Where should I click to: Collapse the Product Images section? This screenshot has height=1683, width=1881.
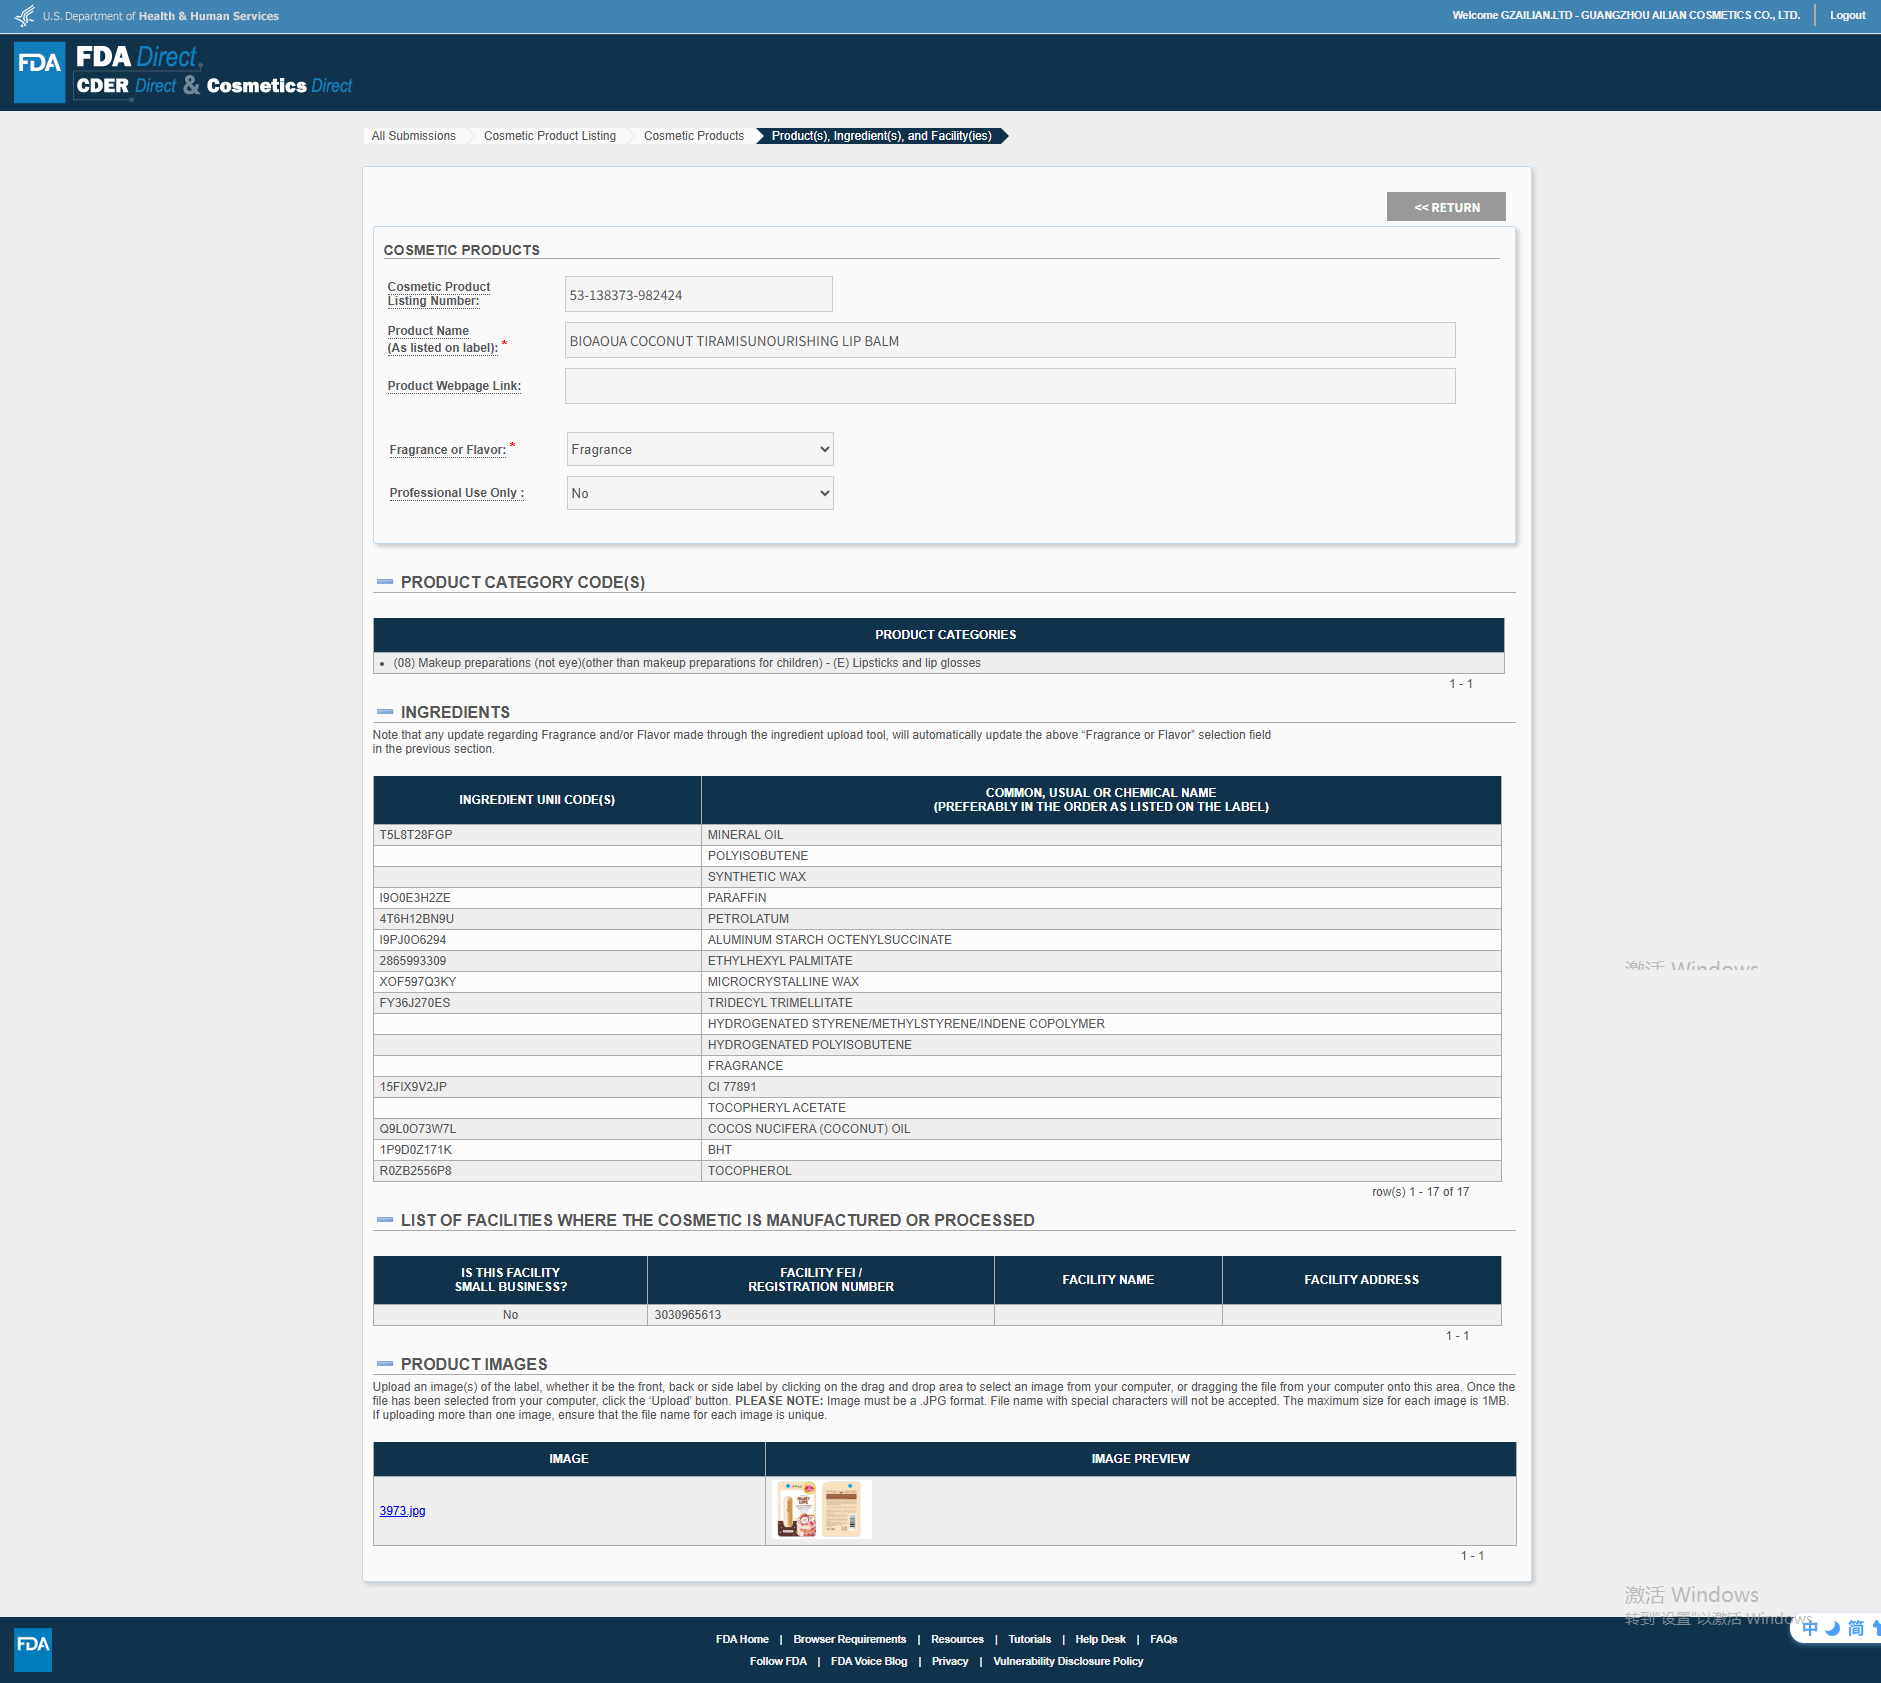coord(385,1364)
